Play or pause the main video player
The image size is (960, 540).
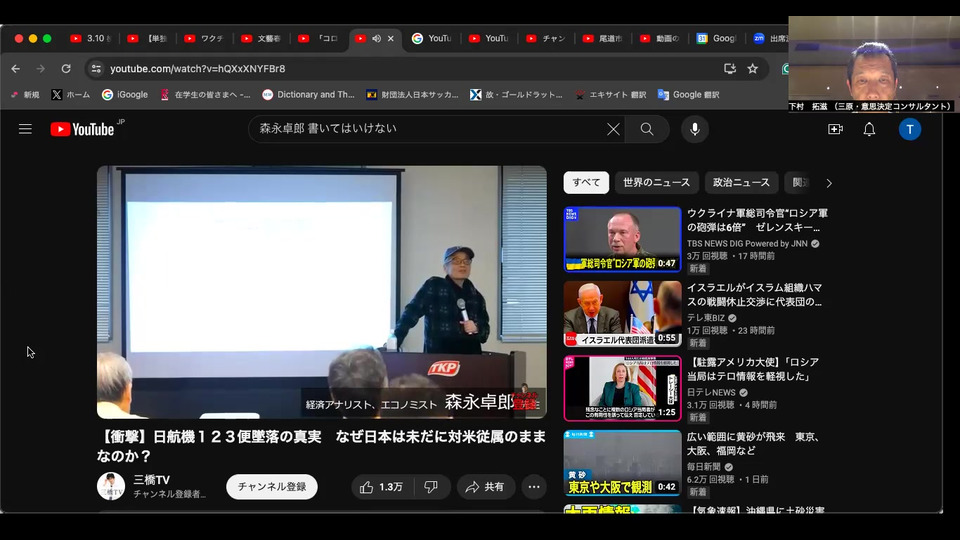click(321, 292)
